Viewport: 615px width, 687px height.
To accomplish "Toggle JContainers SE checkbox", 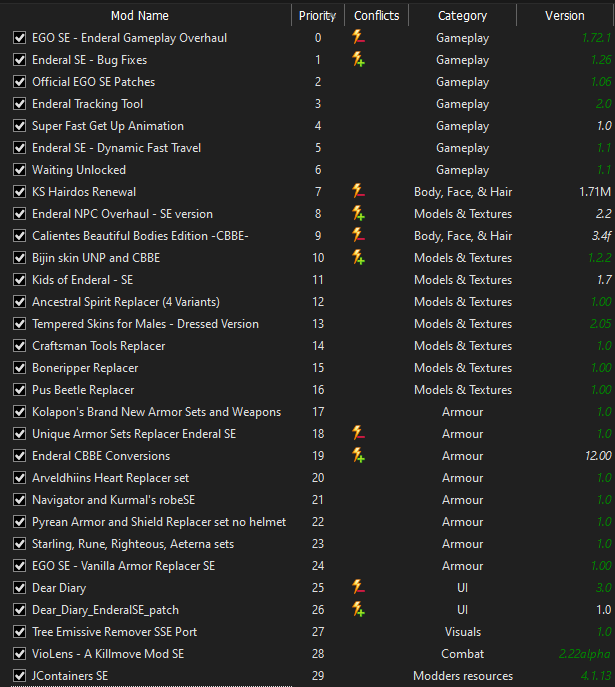I will pos(19,676).
